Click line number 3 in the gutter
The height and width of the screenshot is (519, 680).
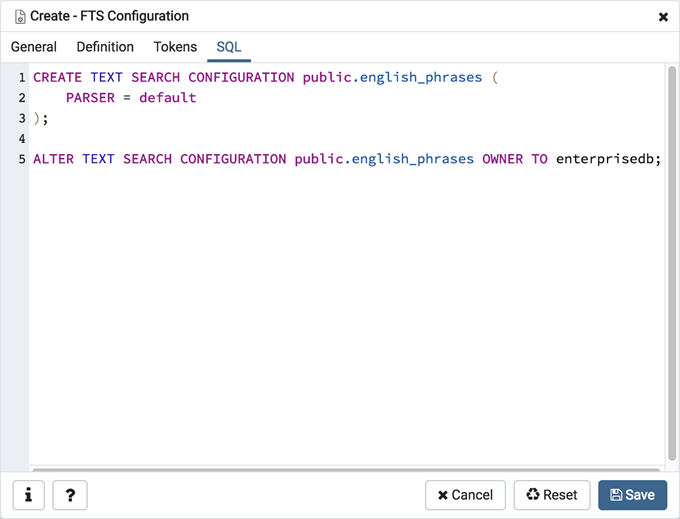point(21,118)
